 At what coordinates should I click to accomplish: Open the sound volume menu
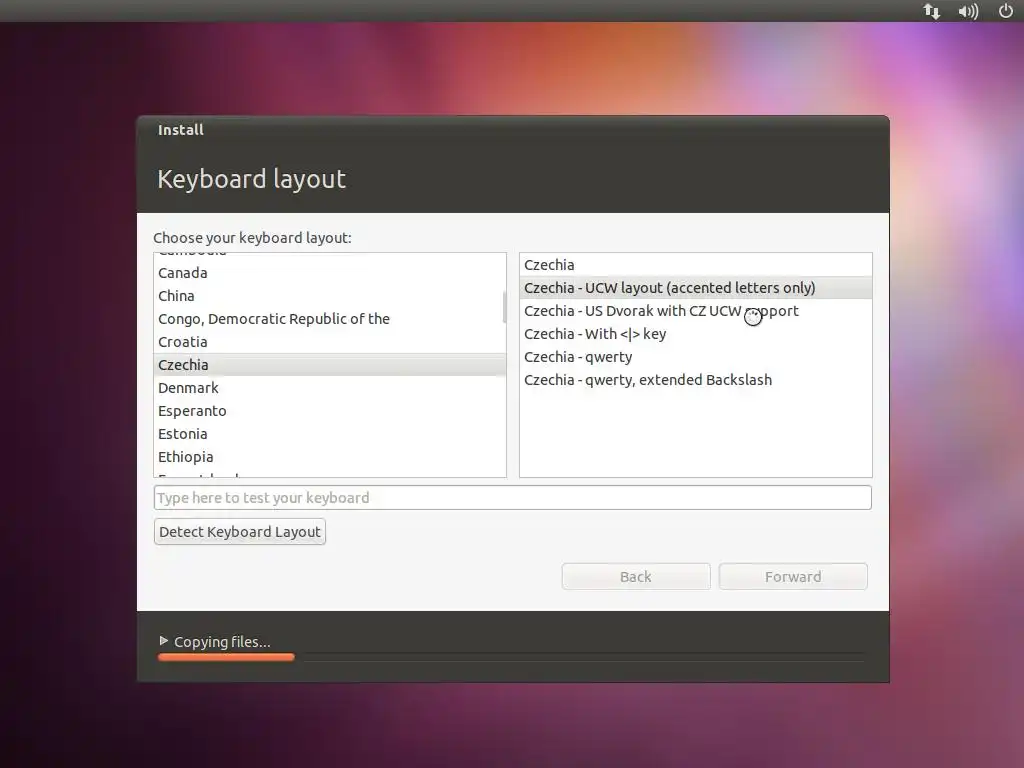[968, 11]
